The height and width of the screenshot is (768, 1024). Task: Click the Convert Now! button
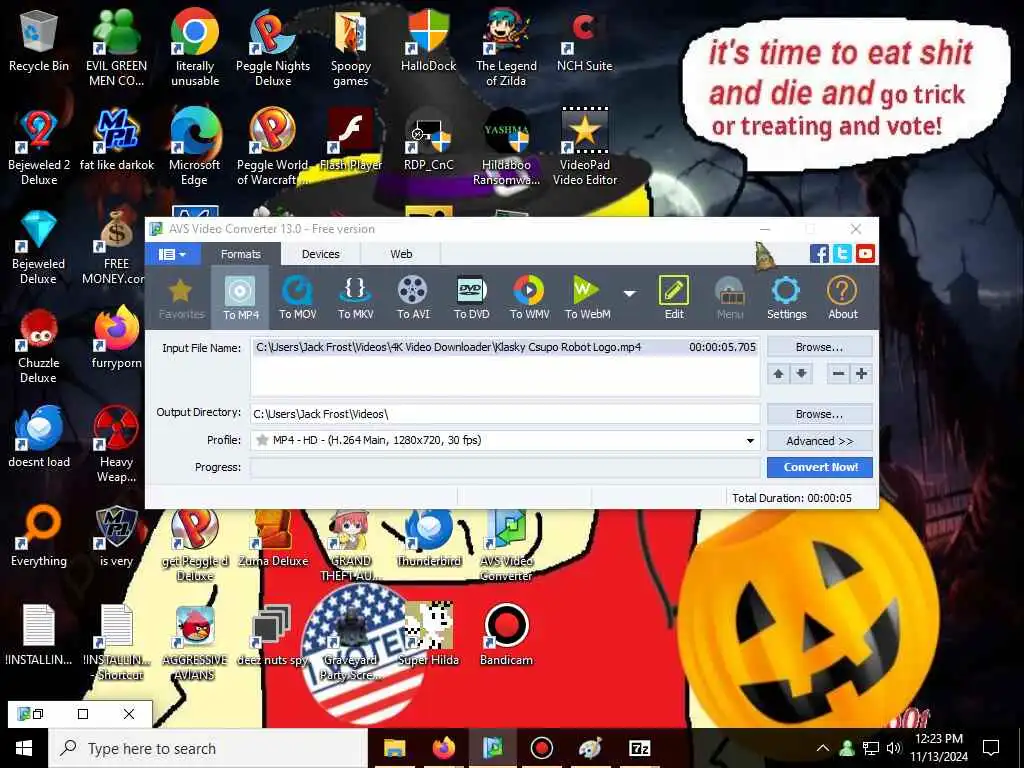820,467
